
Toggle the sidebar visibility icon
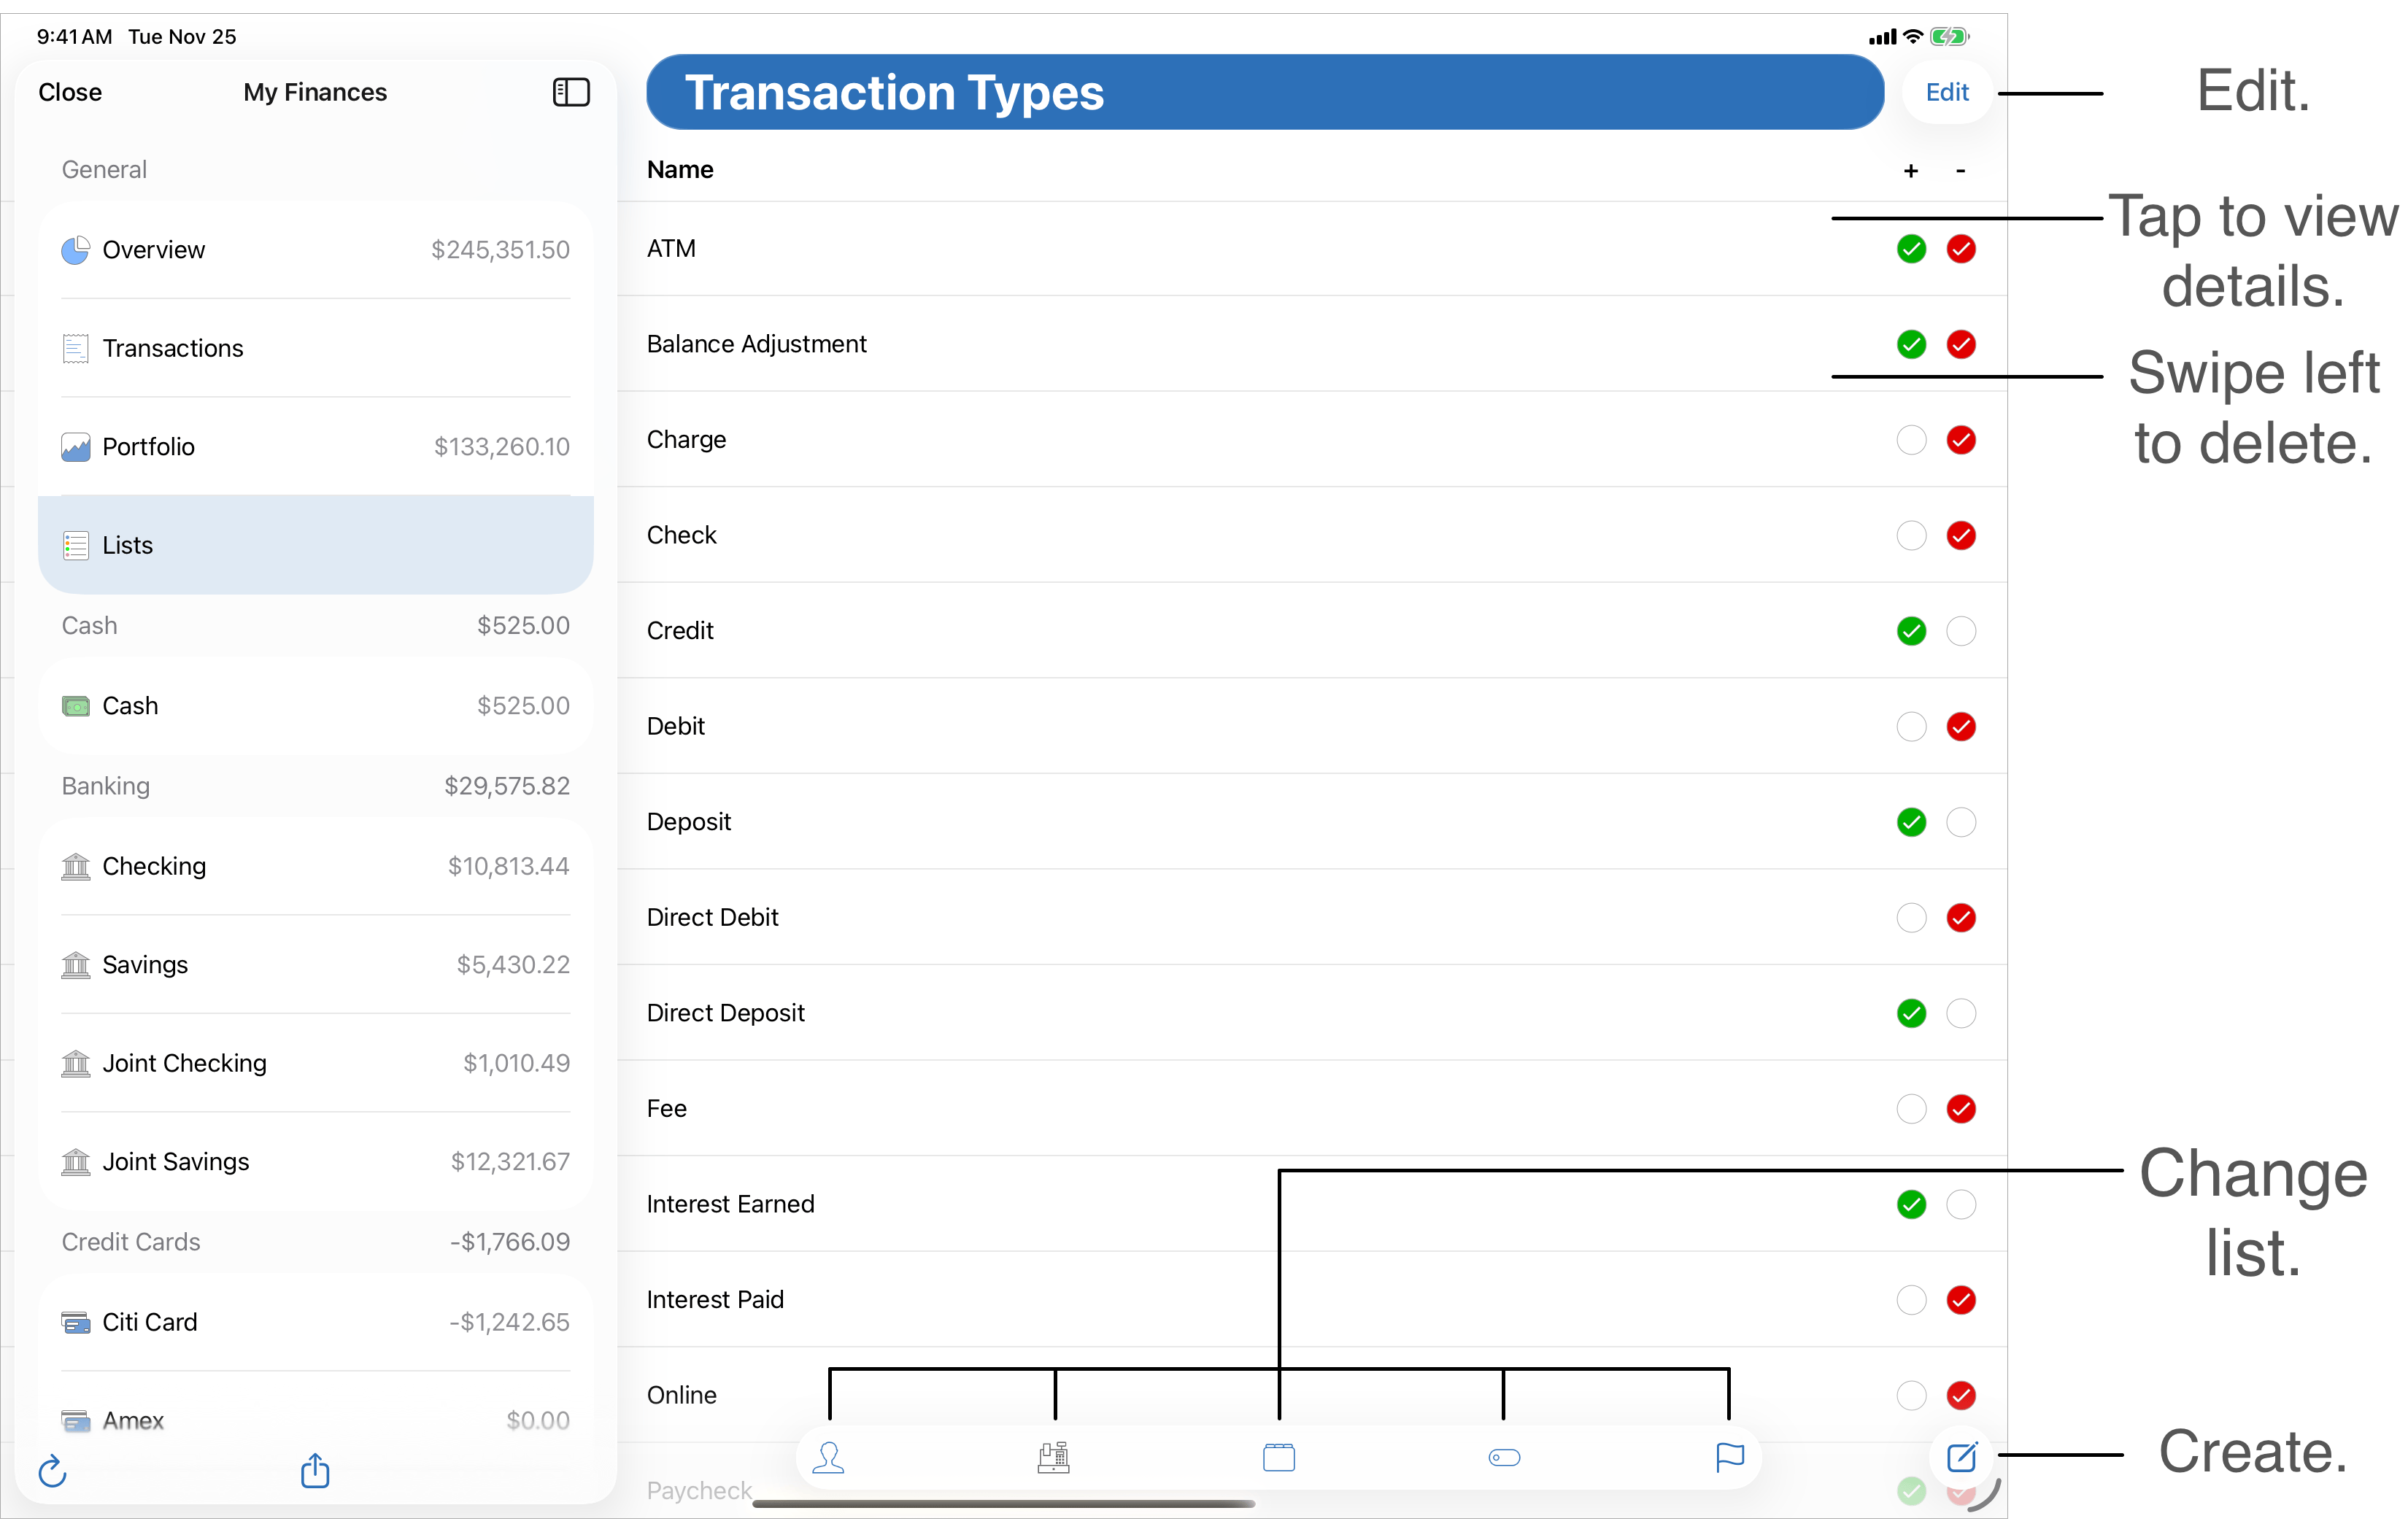[571, 92]
